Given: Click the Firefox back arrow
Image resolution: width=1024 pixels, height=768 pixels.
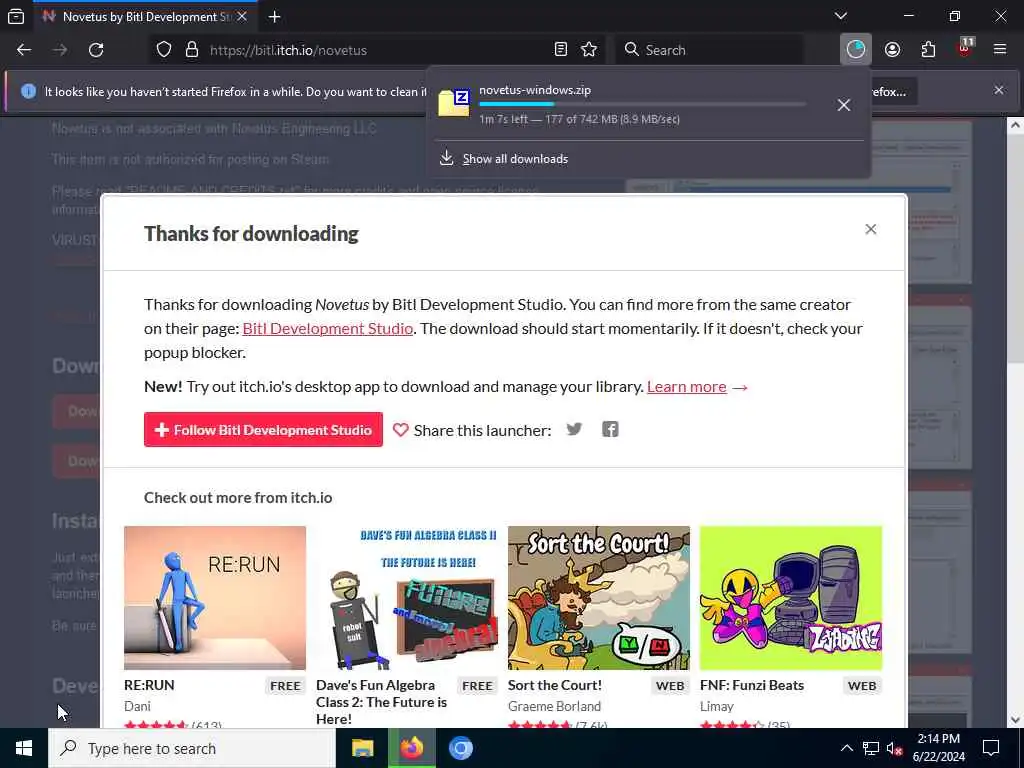Looking at the screenshot, I should [x=24, y=50].
